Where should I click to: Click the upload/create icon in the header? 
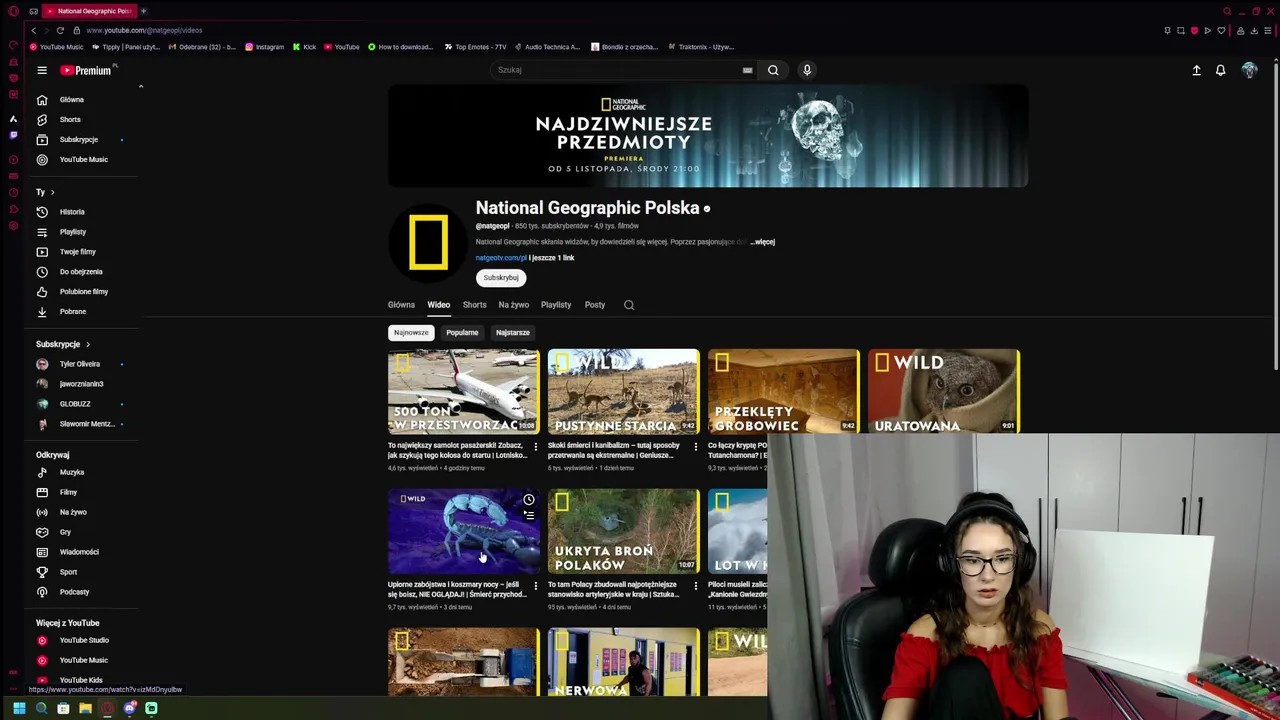[x=1196, y=70]
